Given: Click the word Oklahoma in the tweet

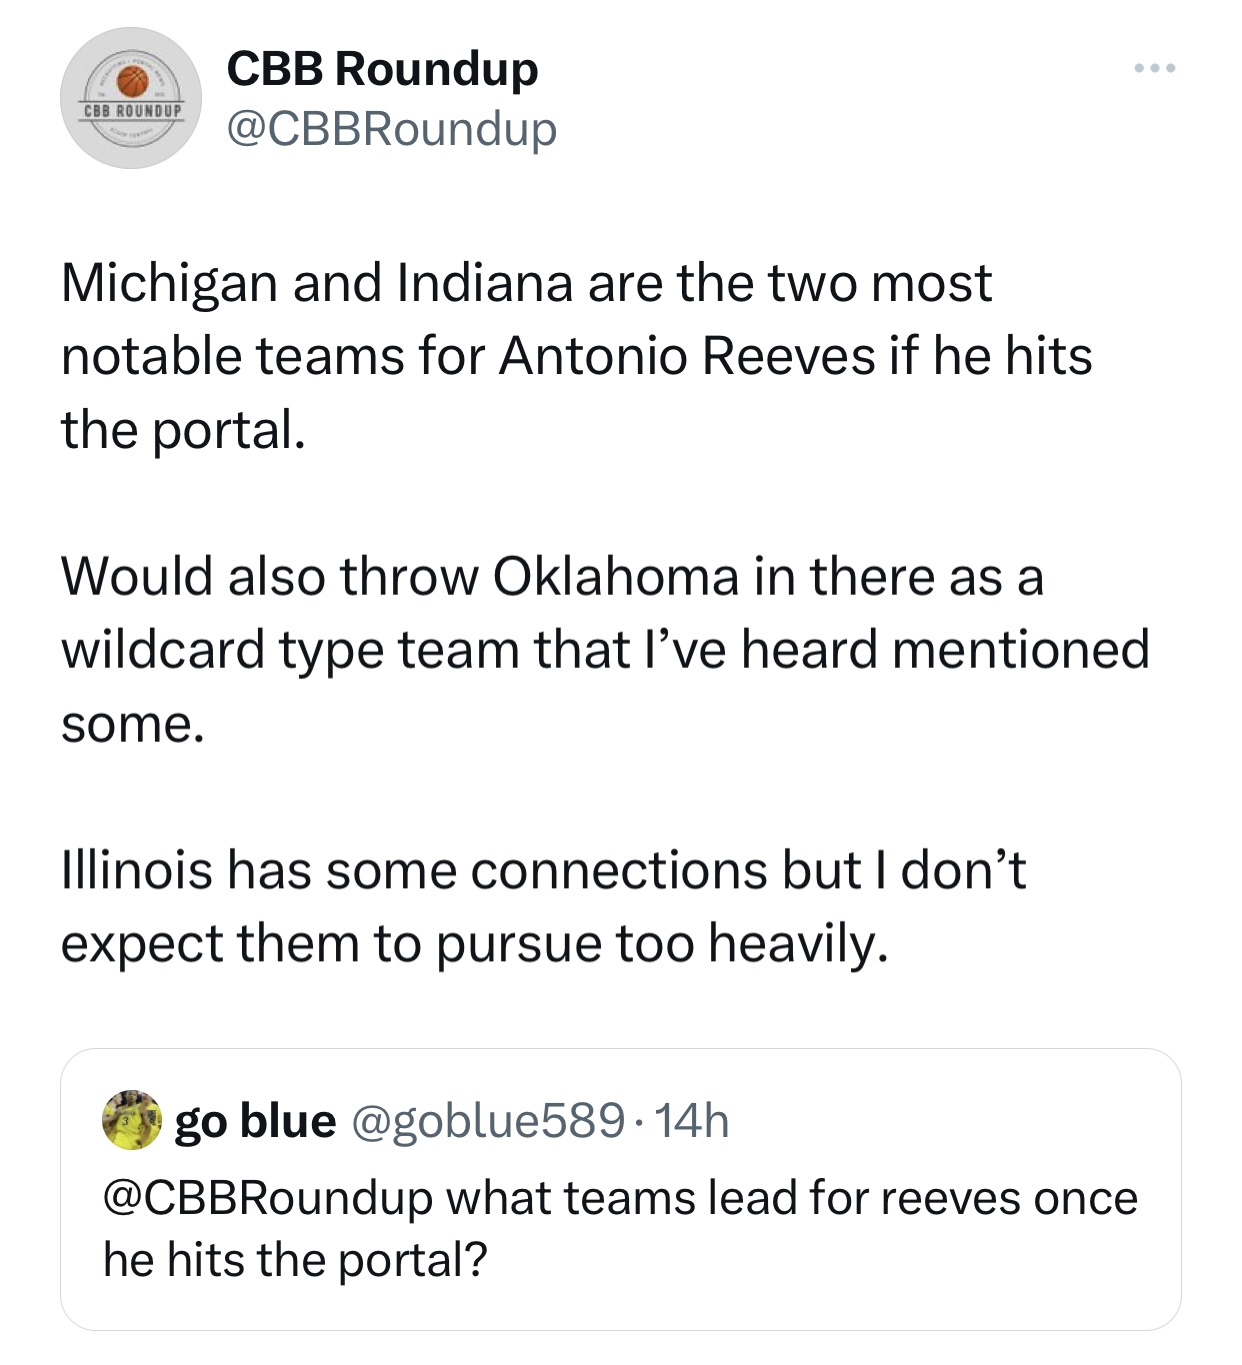Looking at the screenshot, I should 616,577.
